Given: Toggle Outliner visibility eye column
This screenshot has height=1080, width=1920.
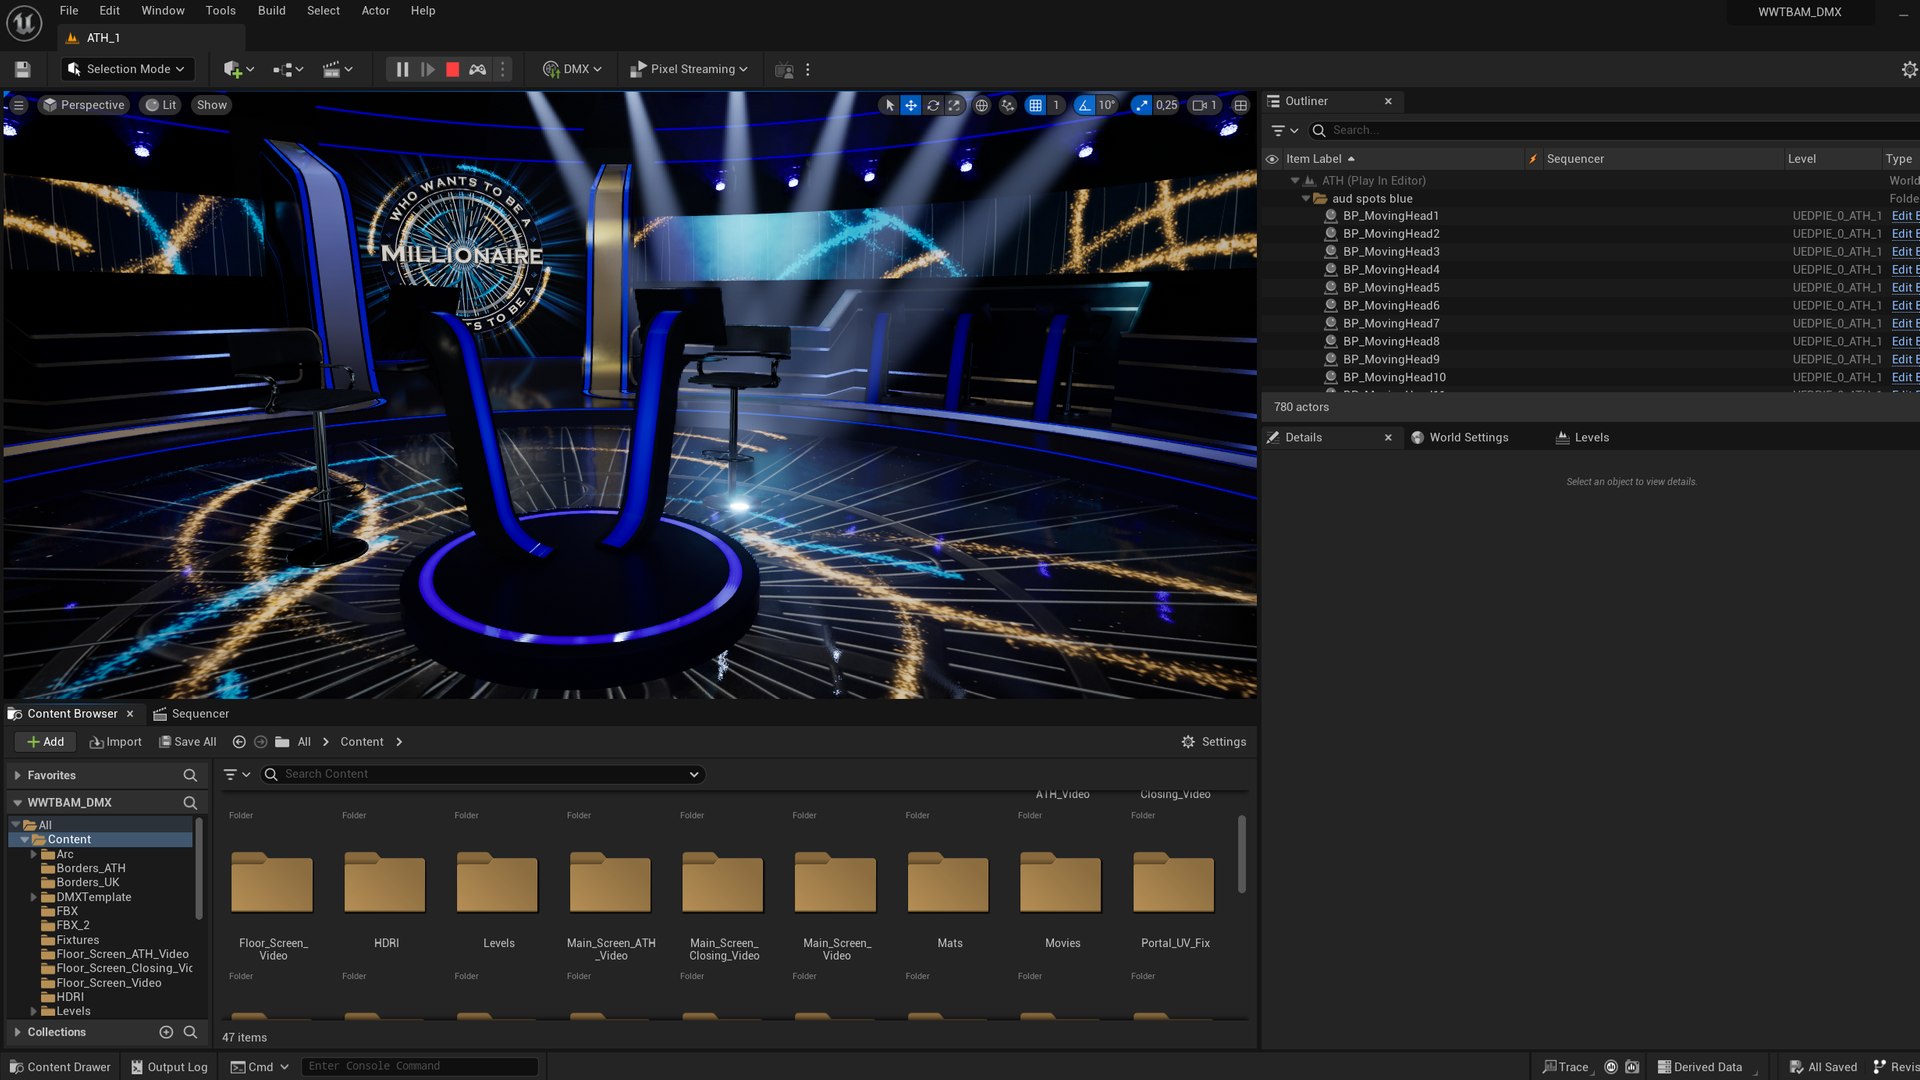Looking at the screenshot, I should (1272, 159).
